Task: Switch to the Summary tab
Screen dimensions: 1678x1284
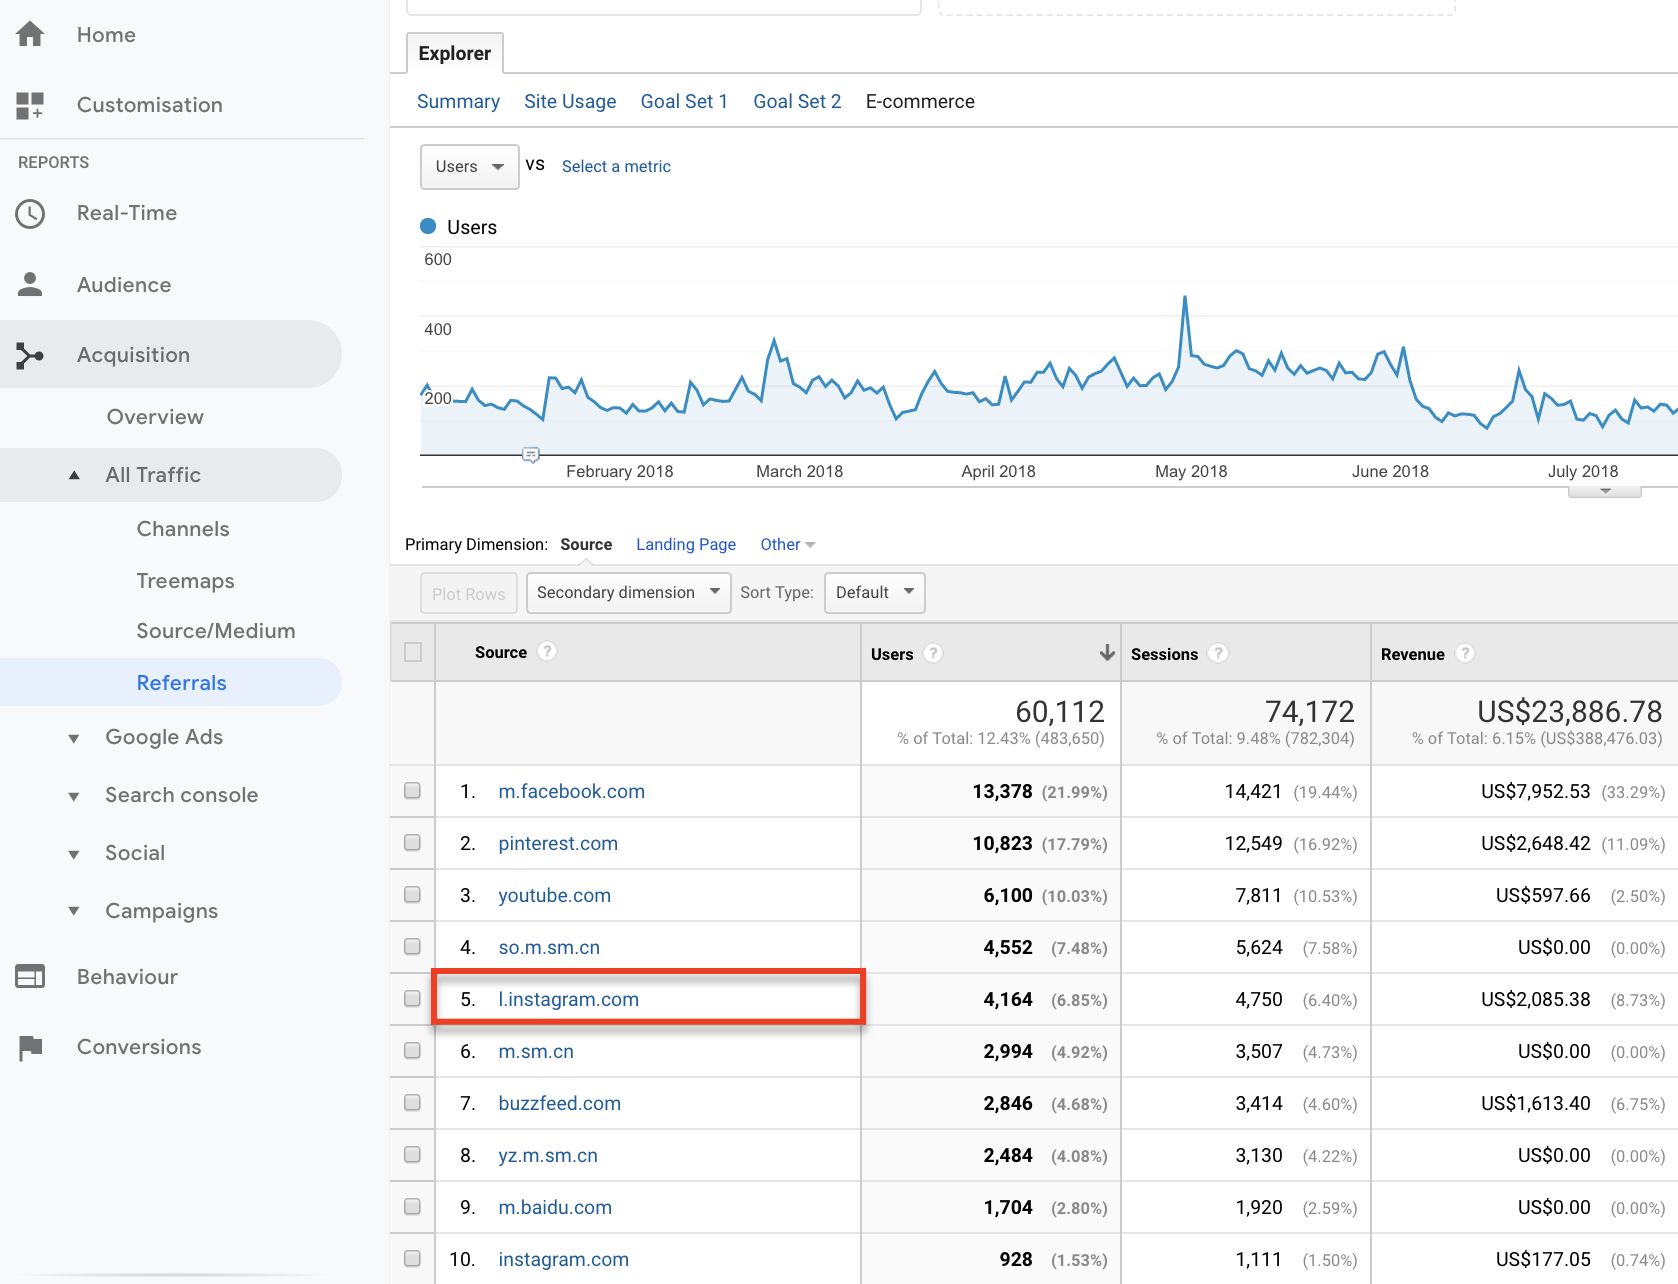Action: [458, 101]
